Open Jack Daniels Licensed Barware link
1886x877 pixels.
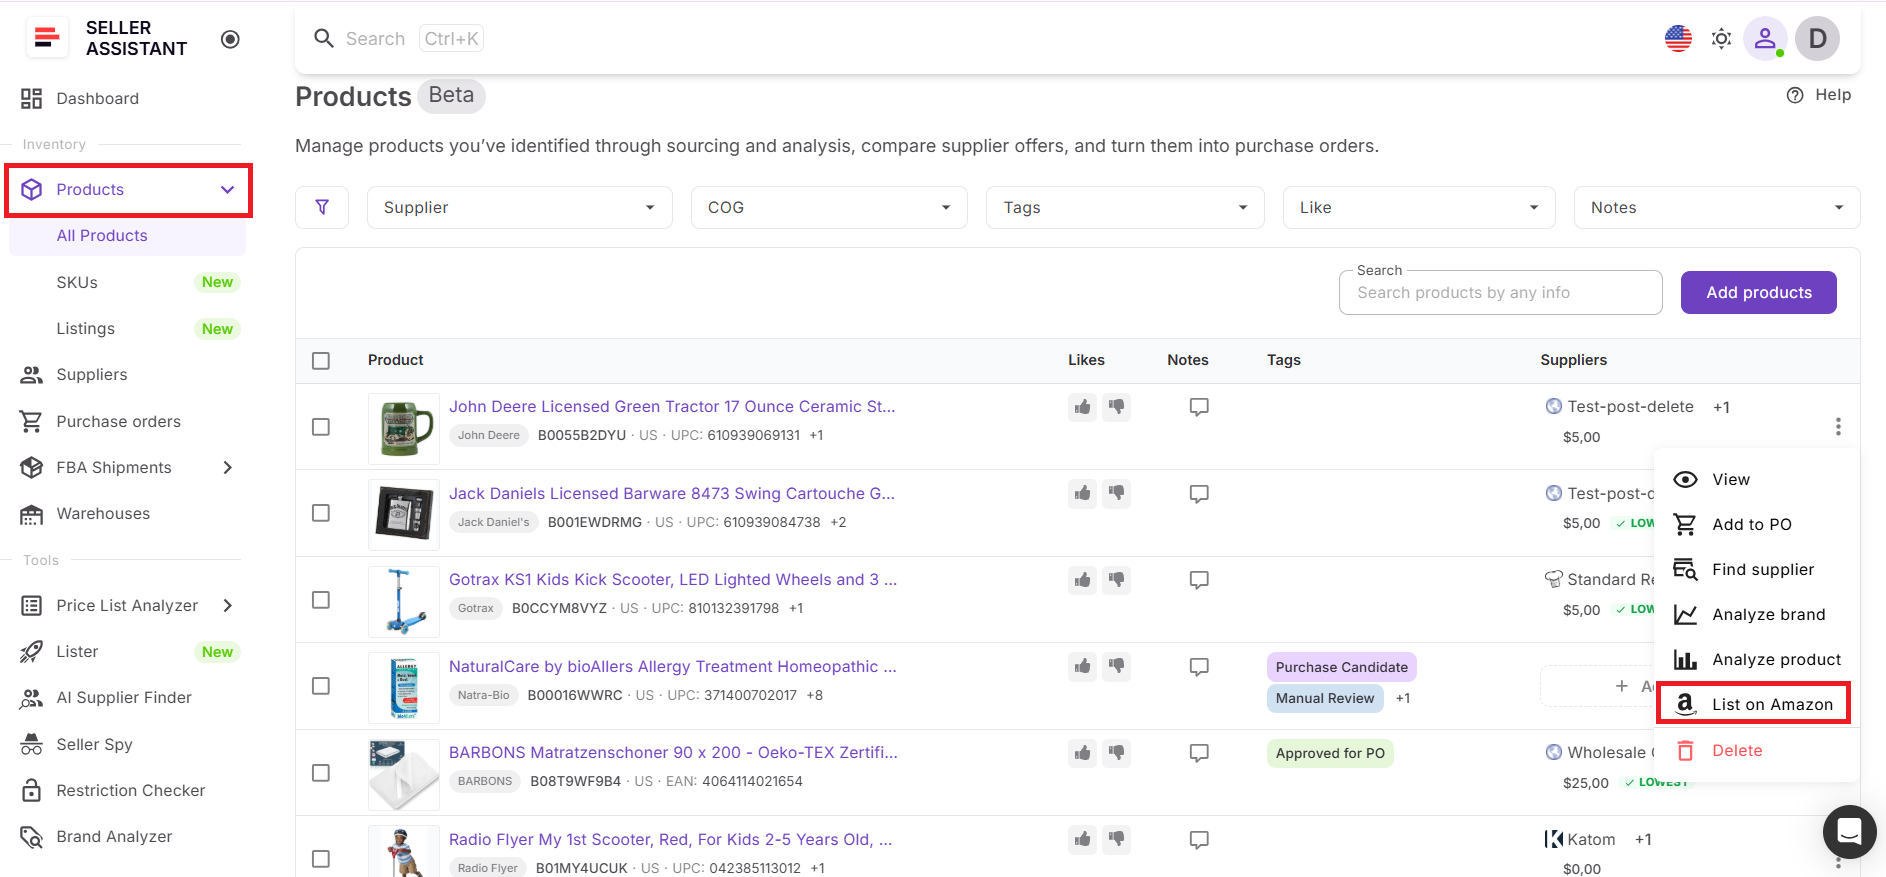[x=672, y=493]
